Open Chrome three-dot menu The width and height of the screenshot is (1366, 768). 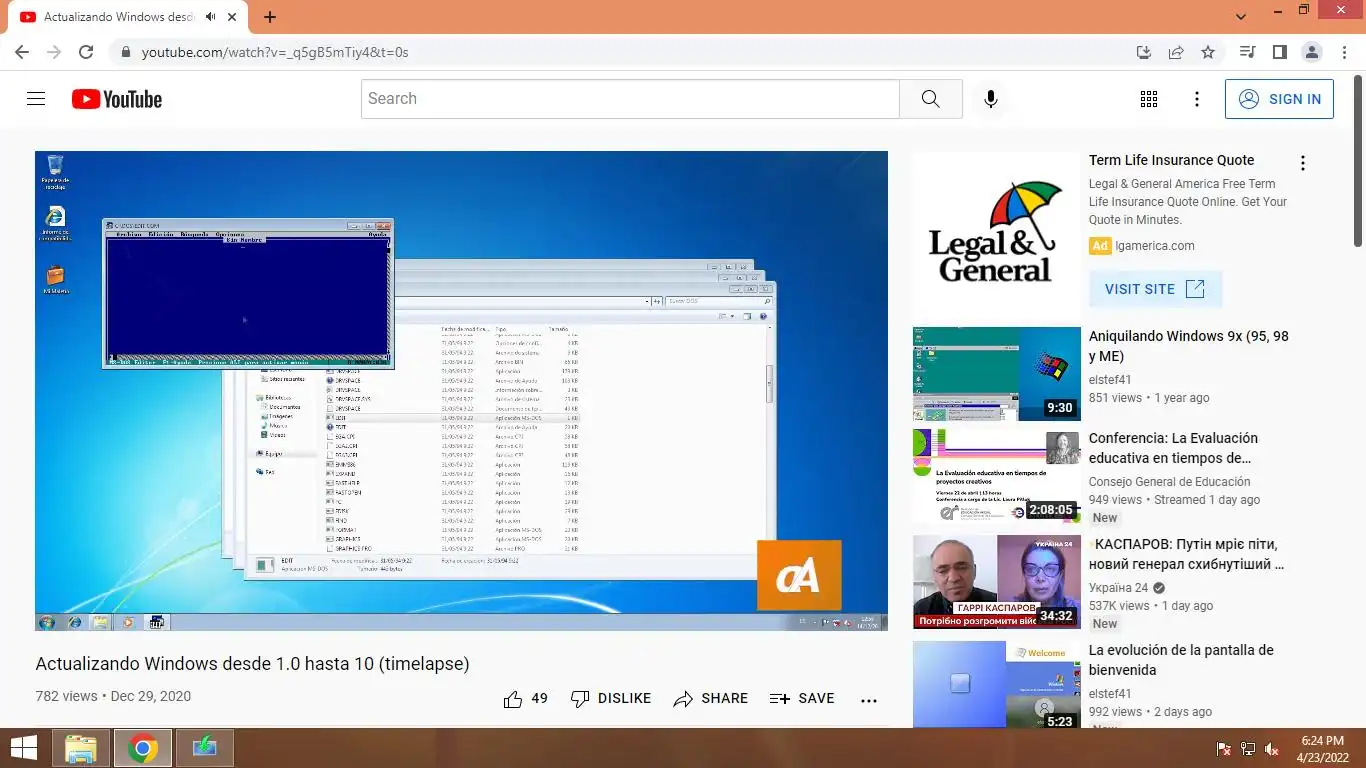tap(1343, 52)
